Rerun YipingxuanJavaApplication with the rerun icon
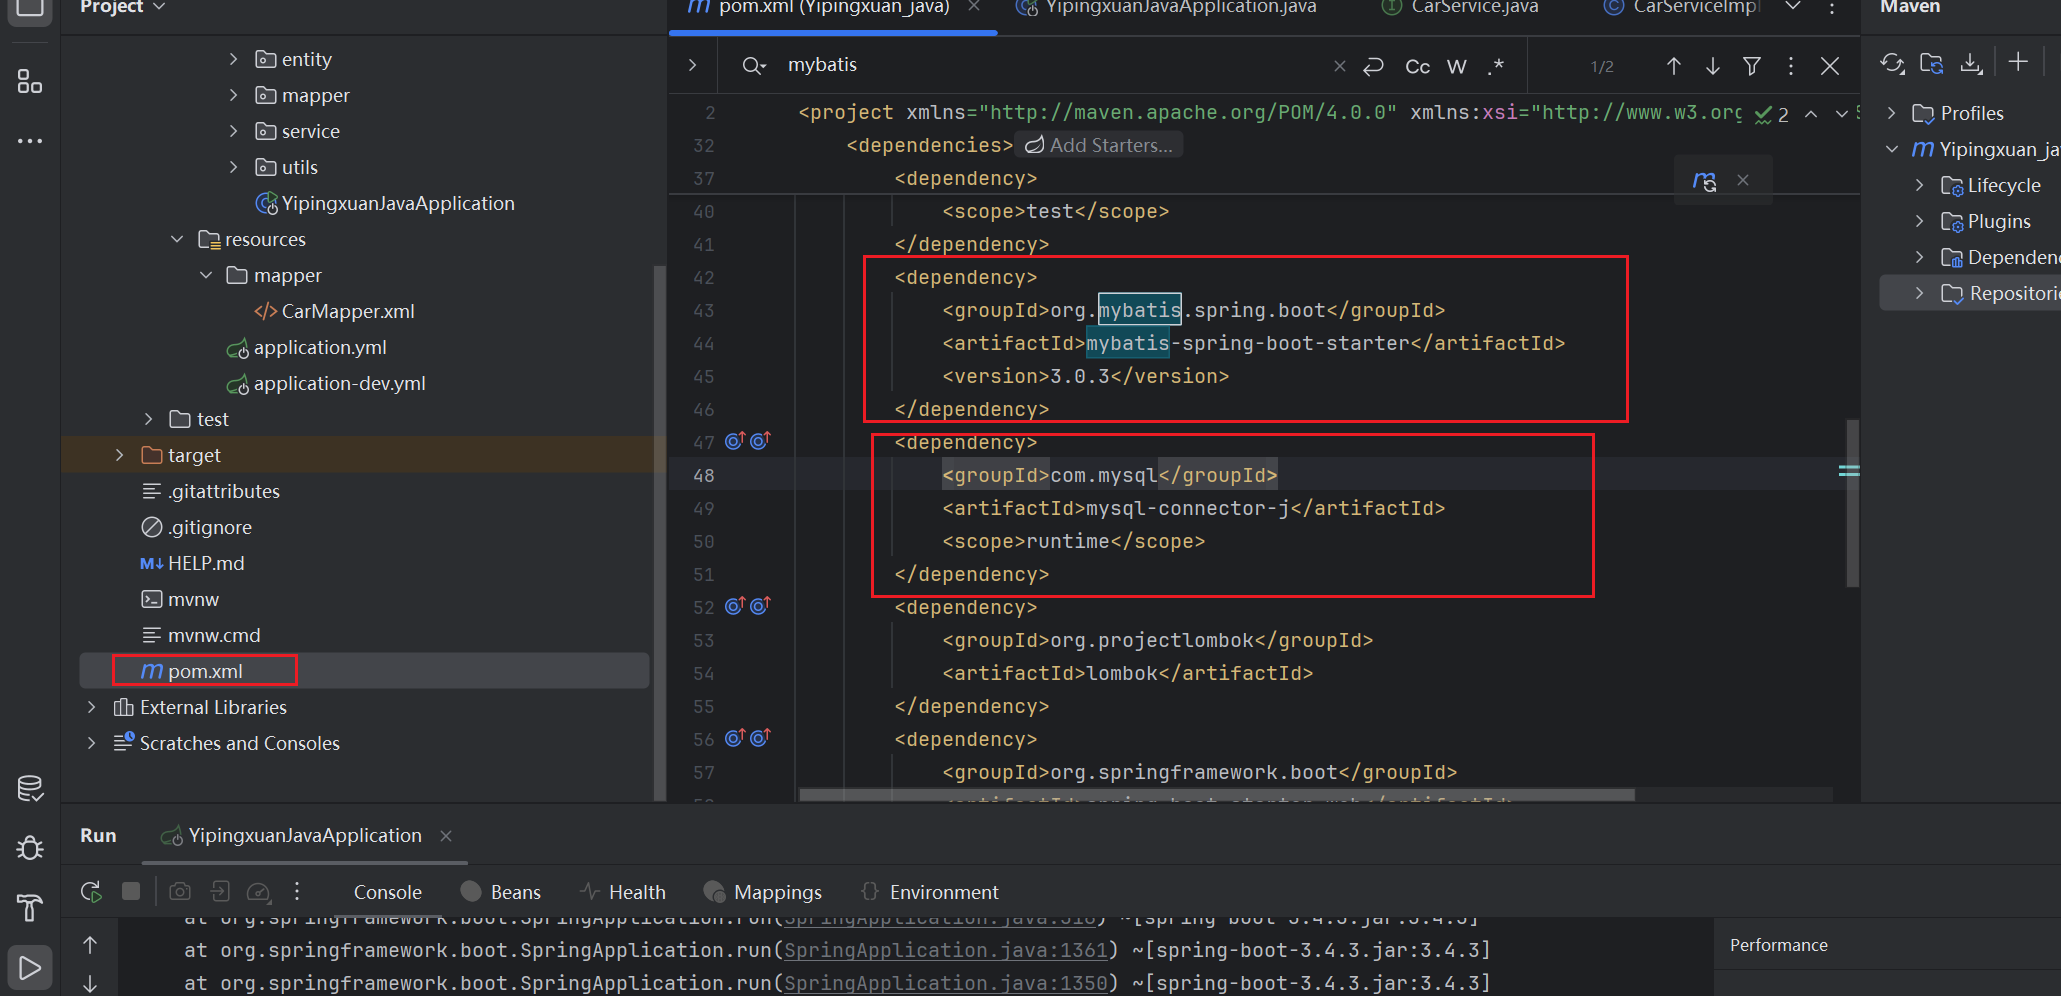 91,891
